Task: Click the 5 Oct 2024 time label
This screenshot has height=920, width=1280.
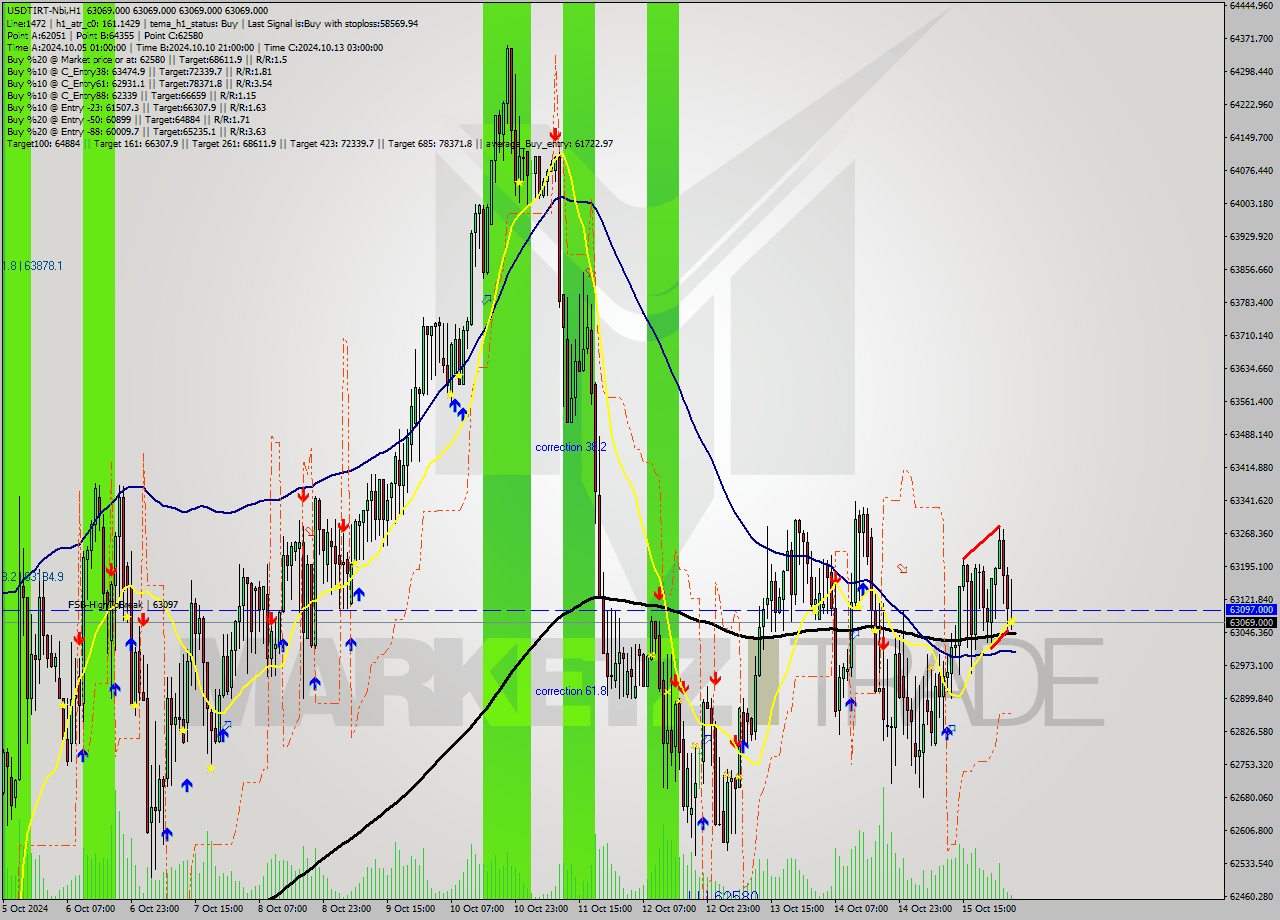Action: click(x=24, y=909)
